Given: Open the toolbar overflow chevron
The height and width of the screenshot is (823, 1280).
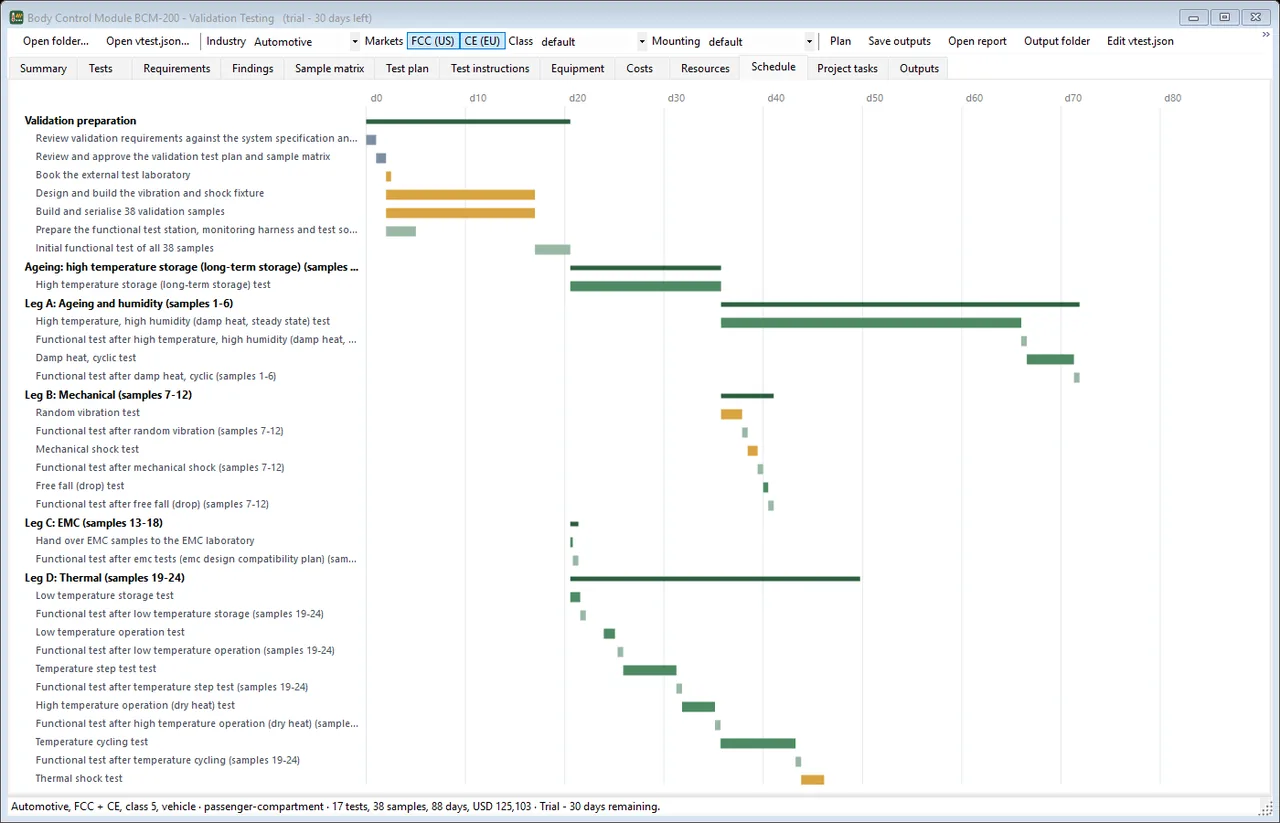Looking at the screenshot, I should (1266, 35).
